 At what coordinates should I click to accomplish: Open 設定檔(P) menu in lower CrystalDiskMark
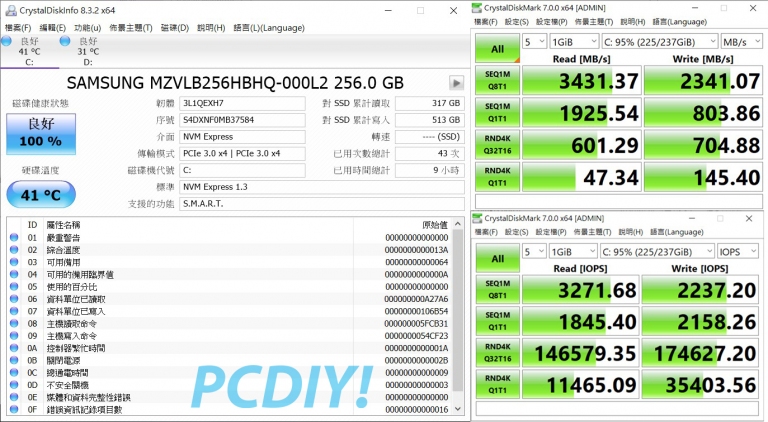(x=551, y=232)
